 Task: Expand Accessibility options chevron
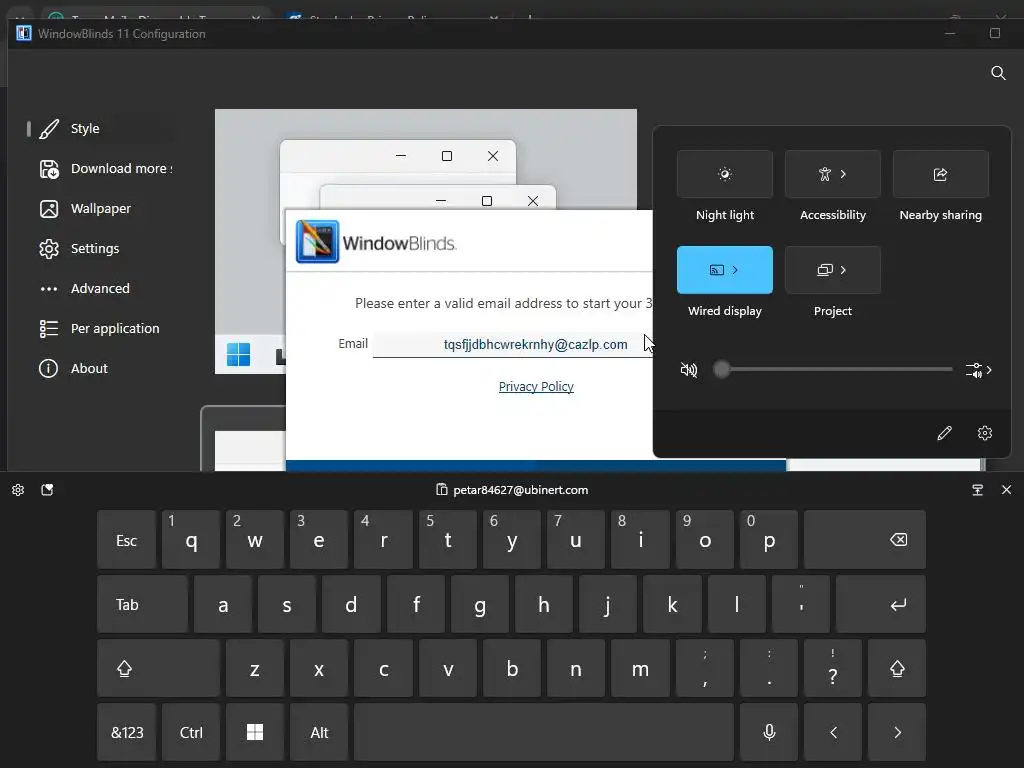coord(844,174)
